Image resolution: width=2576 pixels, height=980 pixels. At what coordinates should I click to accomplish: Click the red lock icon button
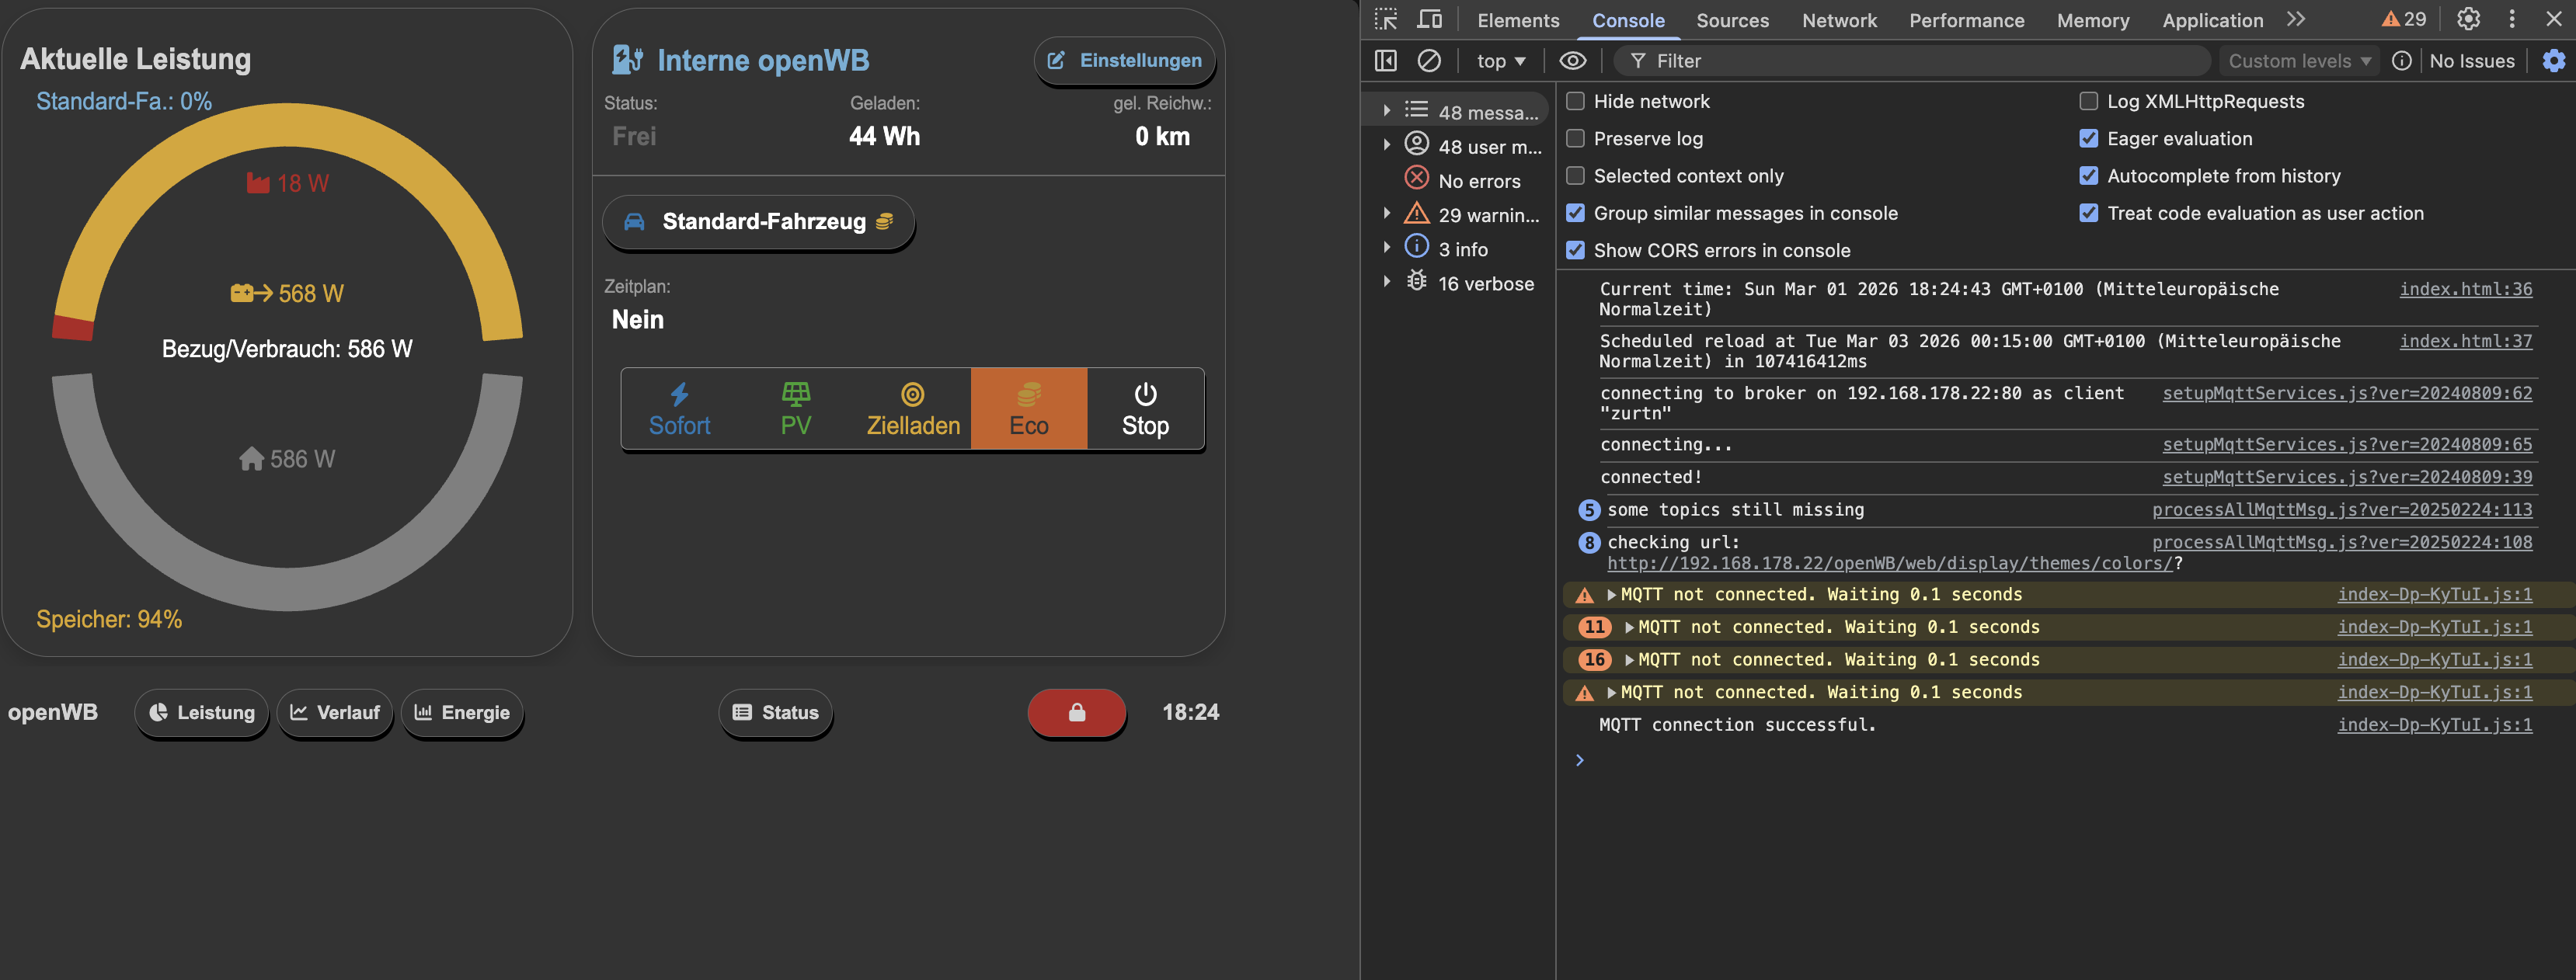pos(1076,712)
